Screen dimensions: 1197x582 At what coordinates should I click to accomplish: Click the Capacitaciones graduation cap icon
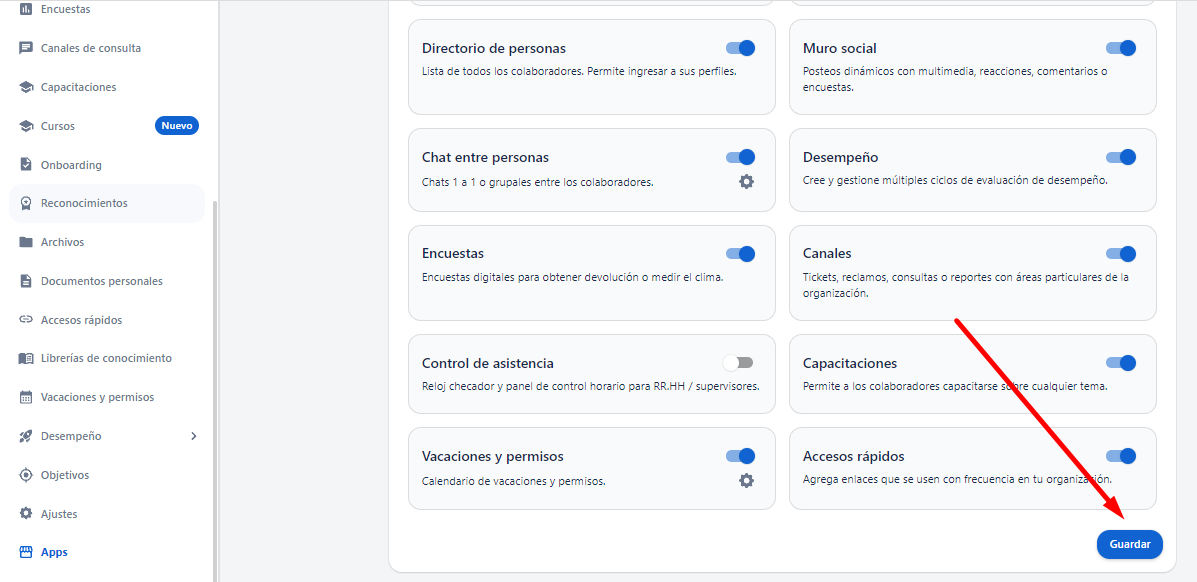[x=26, y=87]
